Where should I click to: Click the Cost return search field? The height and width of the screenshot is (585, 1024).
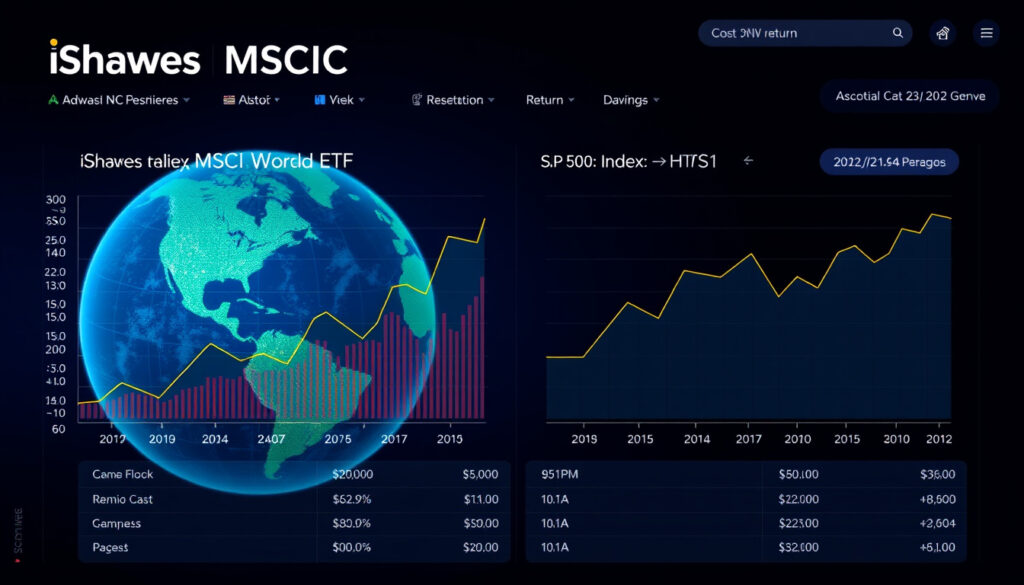(805, 33)
